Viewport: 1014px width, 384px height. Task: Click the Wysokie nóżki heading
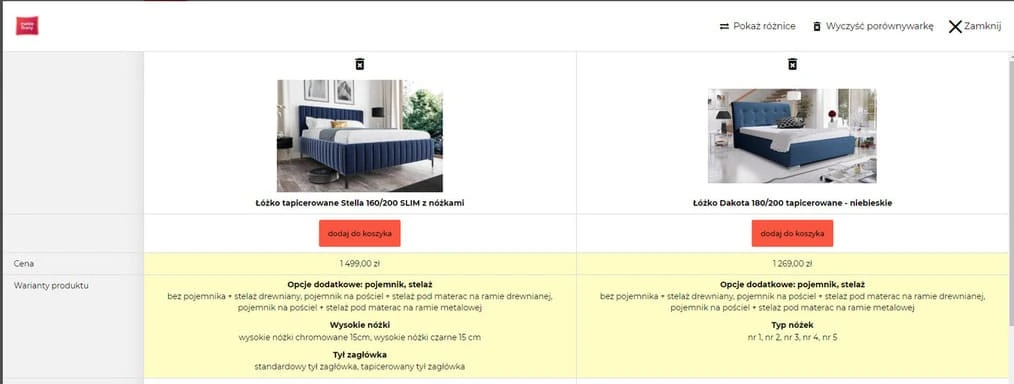pyautogui.click(x=360, y=325)
